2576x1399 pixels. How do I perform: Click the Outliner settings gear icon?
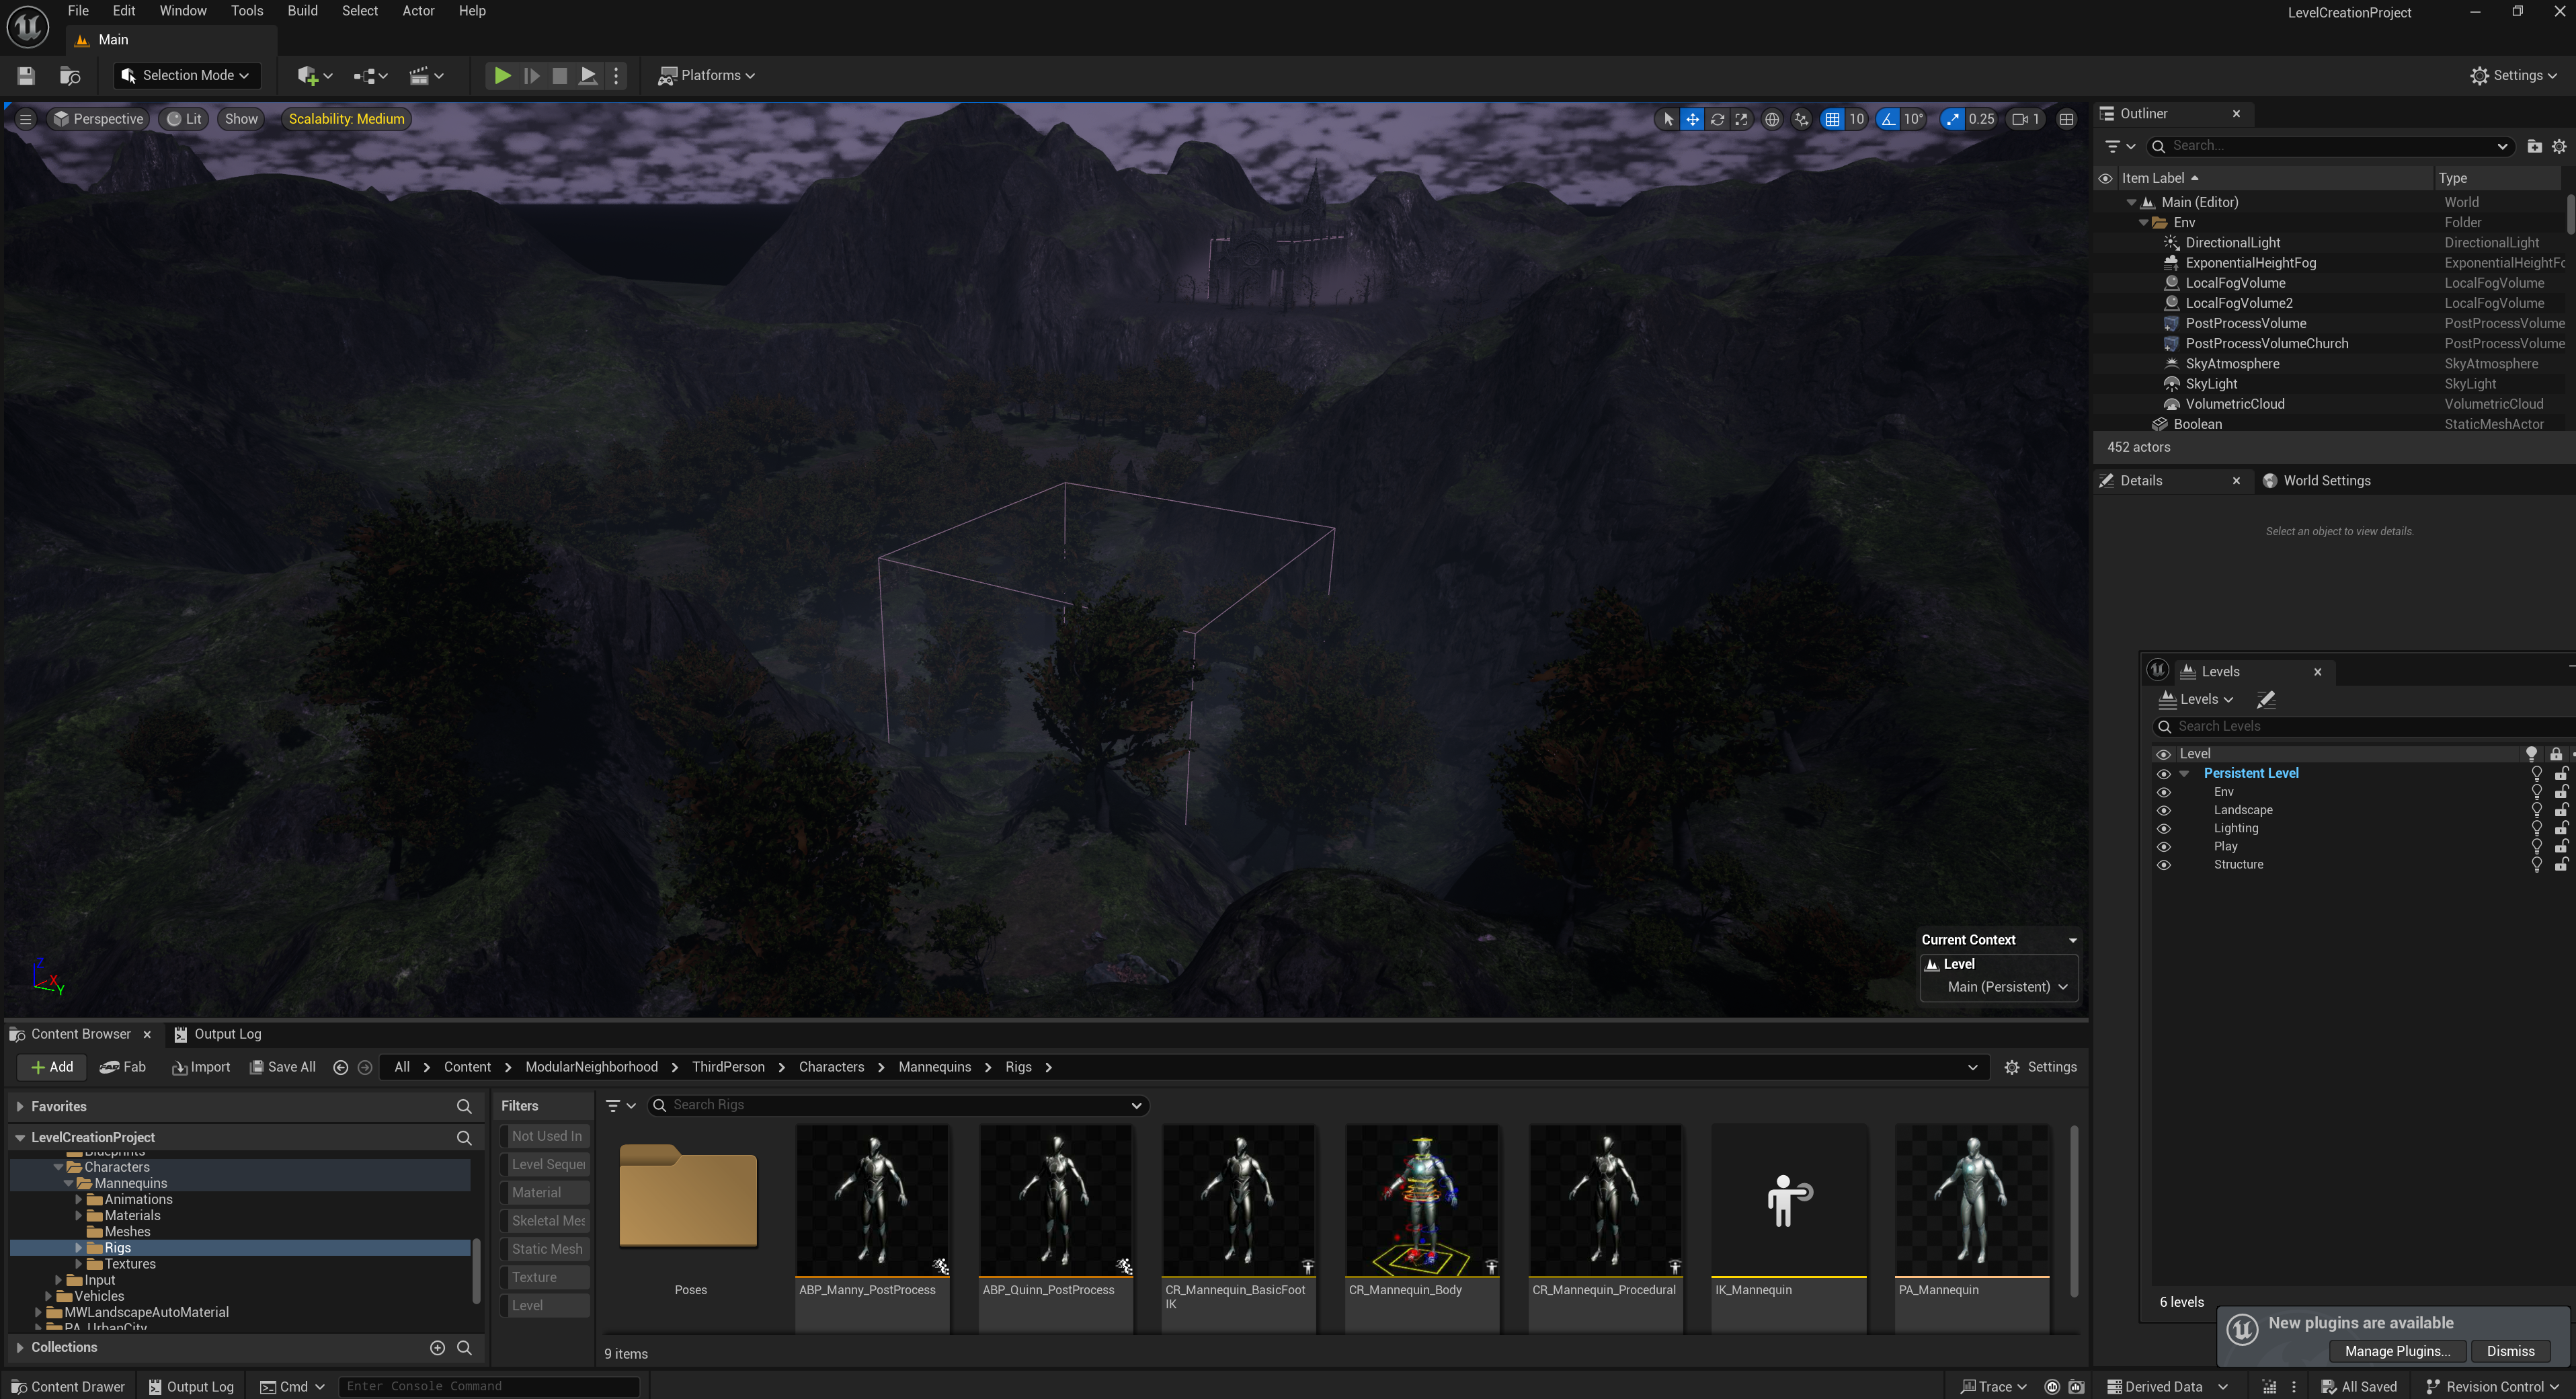[2559, 146]
